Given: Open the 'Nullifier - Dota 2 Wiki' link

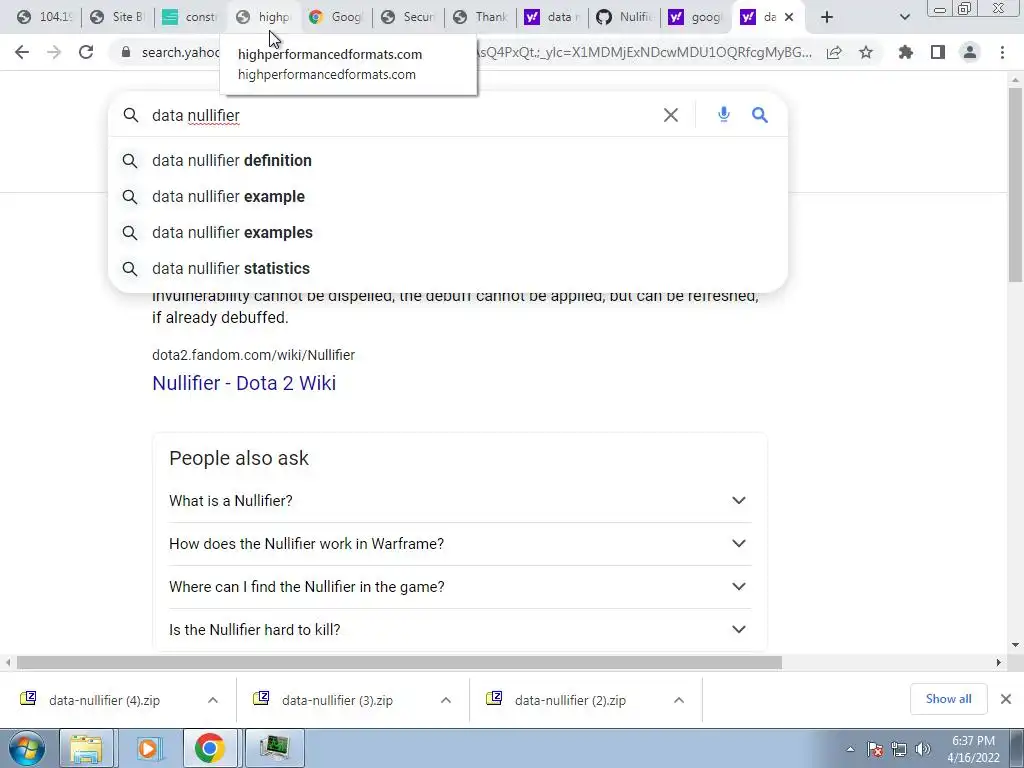Looking at the screenshot, I should tap(244, 383).
